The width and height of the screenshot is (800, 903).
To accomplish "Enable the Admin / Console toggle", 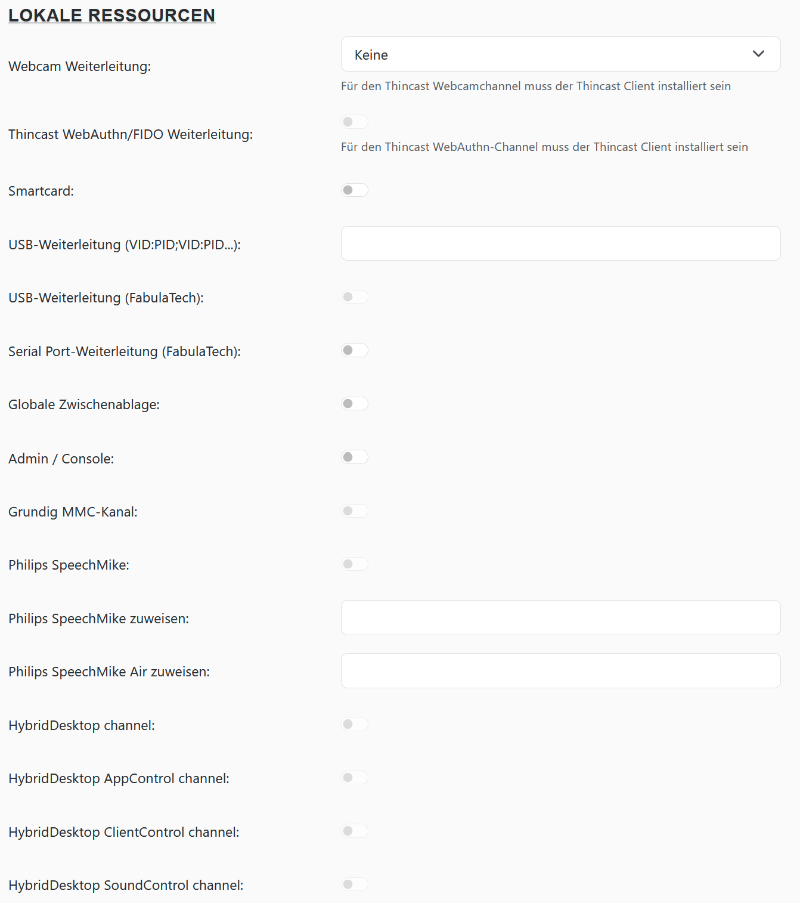I will (x=355, y=457).
